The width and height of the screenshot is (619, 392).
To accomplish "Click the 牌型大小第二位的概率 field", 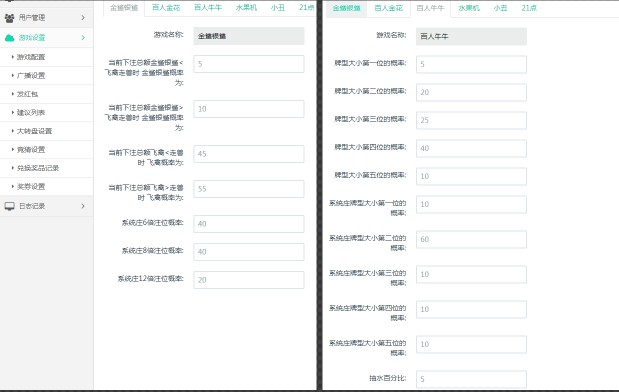I will tap(471, 92).
